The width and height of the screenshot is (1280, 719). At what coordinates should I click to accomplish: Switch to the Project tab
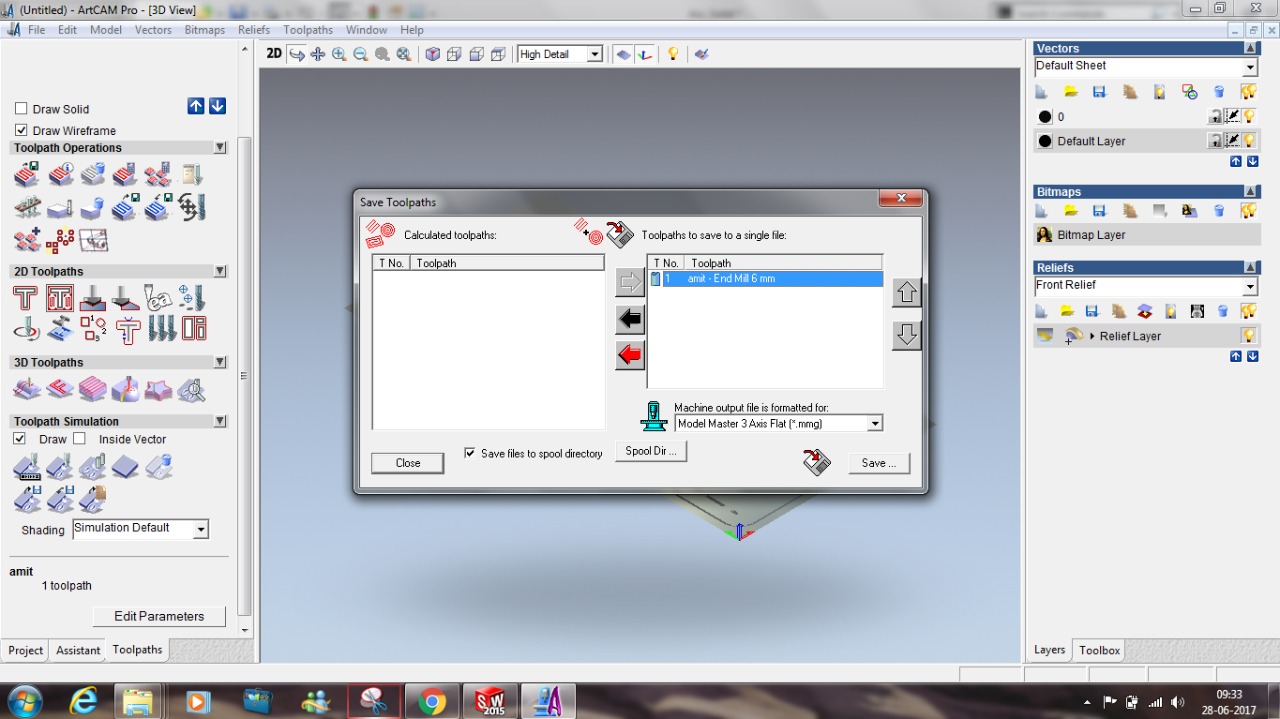25,650
